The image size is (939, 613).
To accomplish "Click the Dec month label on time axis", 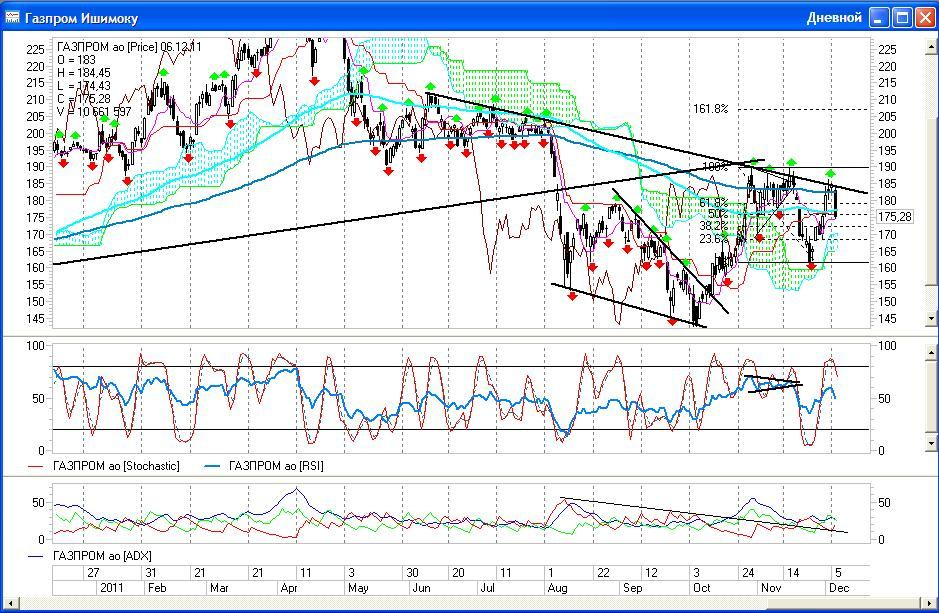I will tap(839, 588).
